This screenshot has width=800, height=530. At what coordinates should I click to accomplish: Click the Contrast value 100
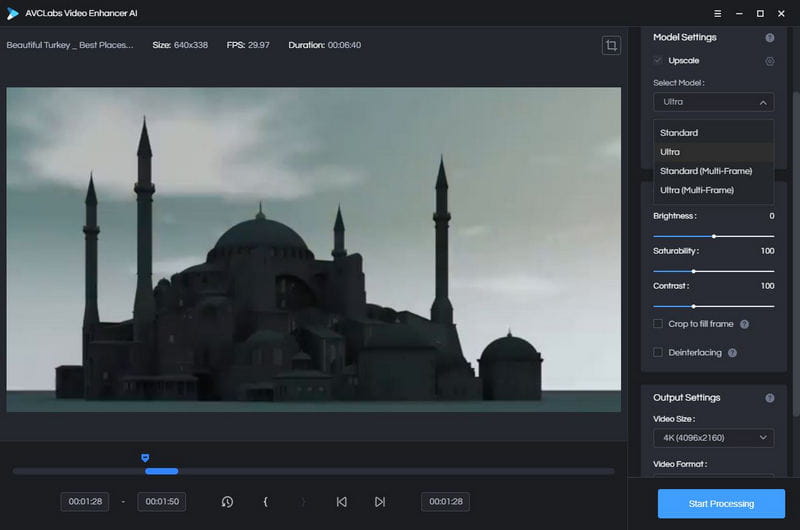tap(767, 286)
